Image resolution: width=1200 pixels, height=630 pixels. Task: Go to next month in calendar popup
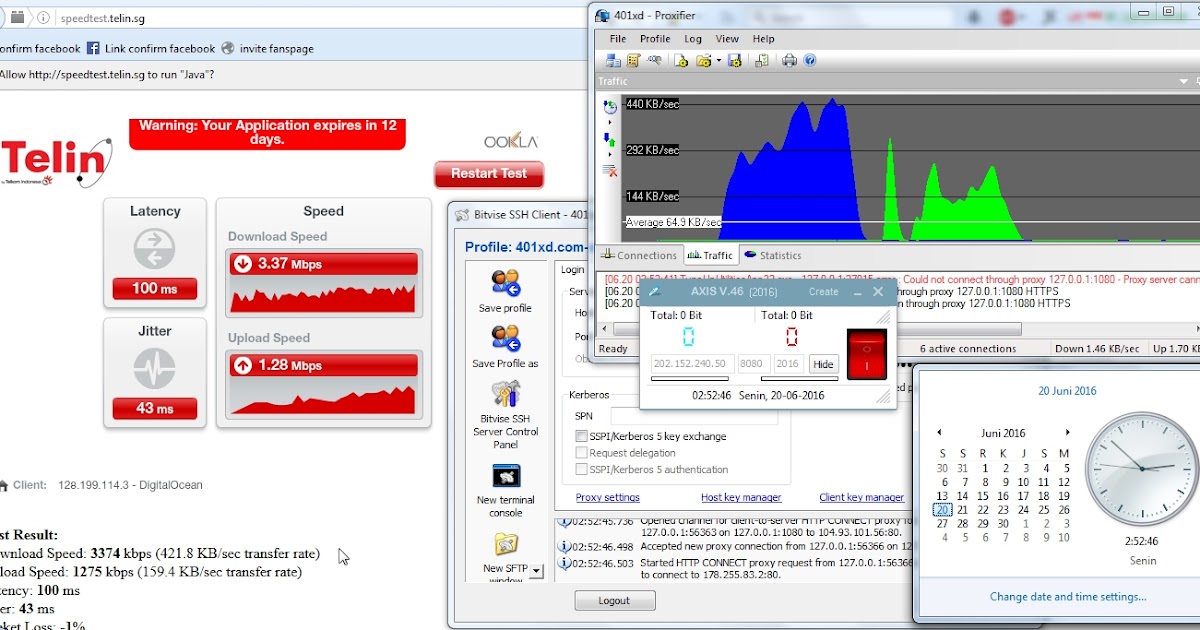(1067, 433)
